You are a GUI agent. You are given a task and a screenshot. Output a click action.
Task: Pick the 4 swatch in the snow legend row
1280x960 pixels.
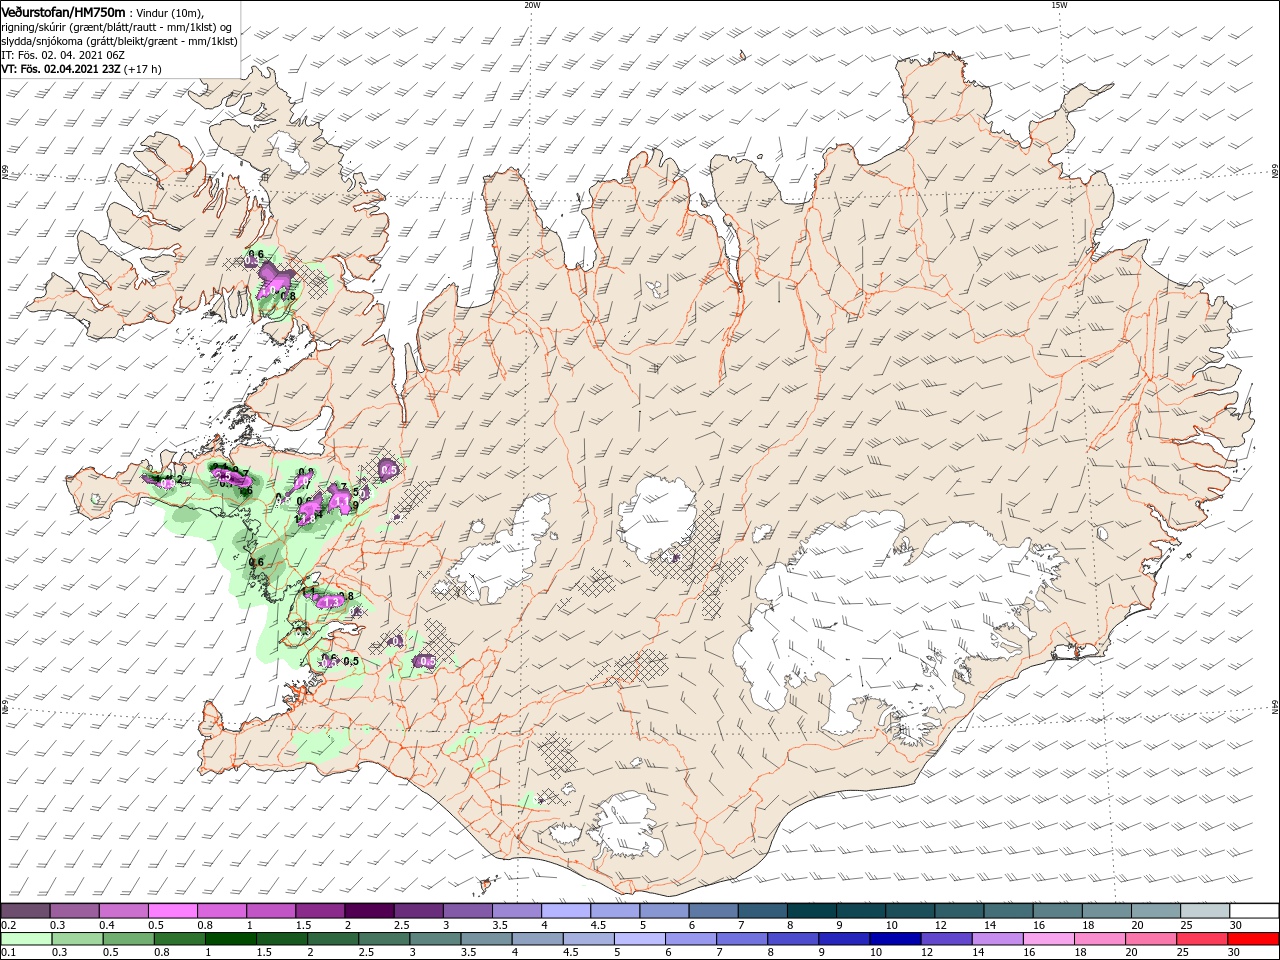[x=566, y=910]
